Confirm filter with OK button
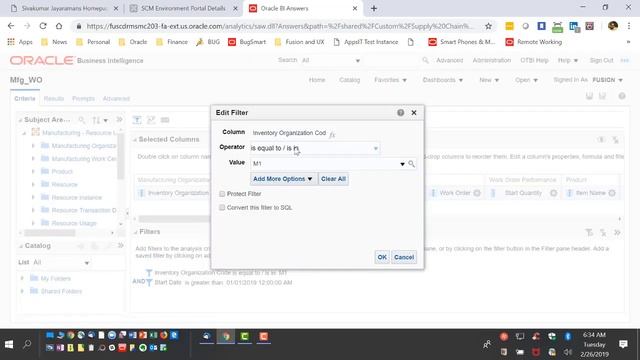Viewport: 640px width, 360px height. [382, 257]
